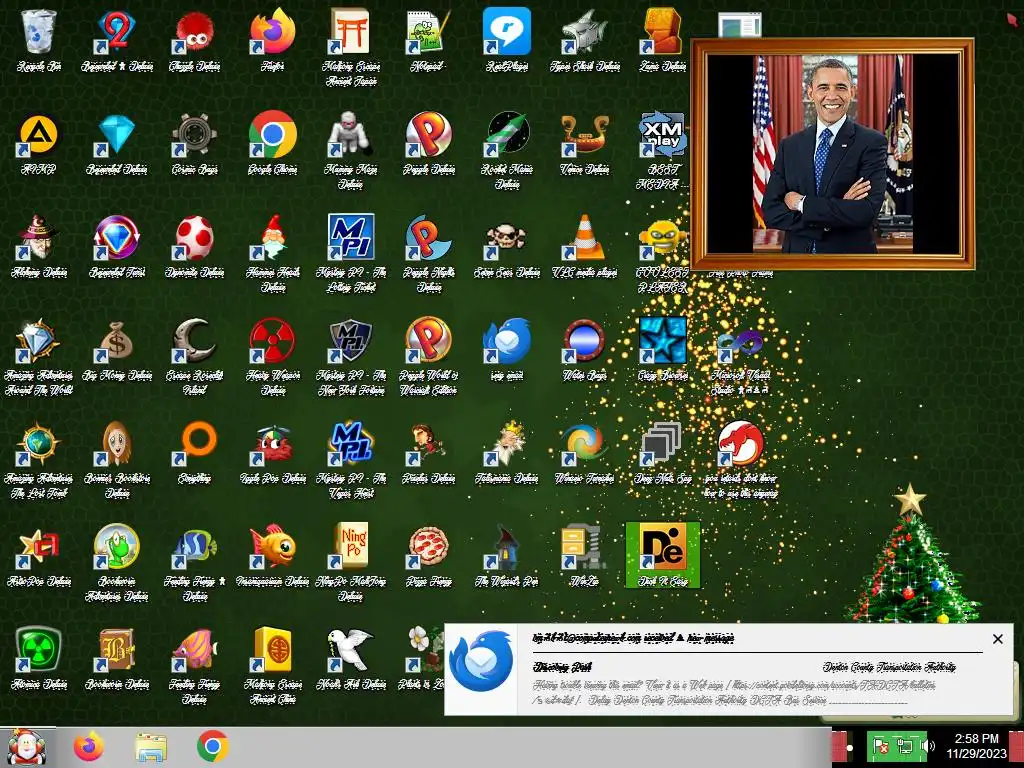Open Mystery PI The New York Fortune

[x=351, y=342]
